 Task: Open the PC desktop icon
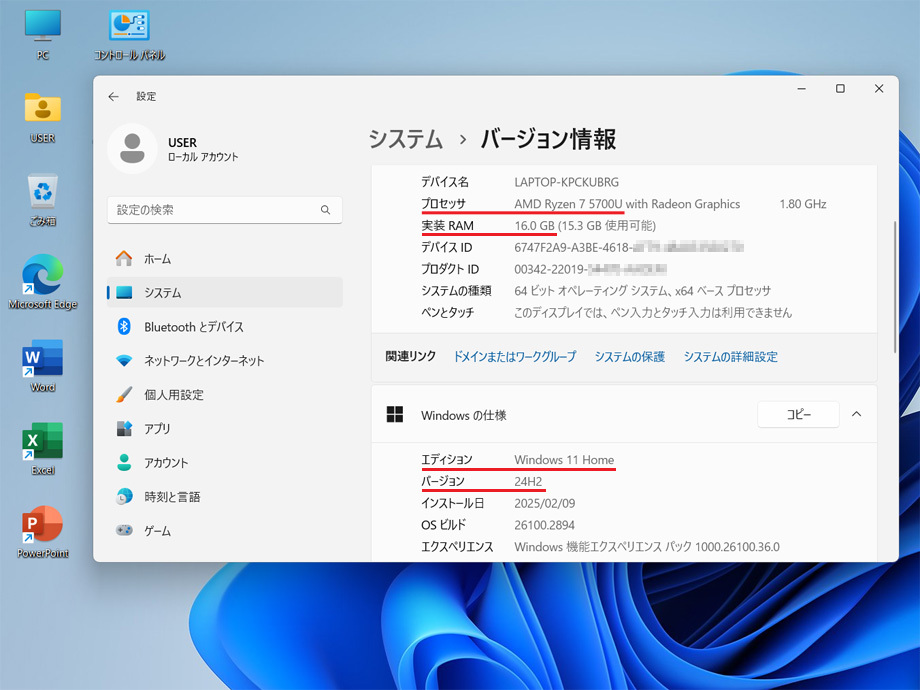point(42,35)
